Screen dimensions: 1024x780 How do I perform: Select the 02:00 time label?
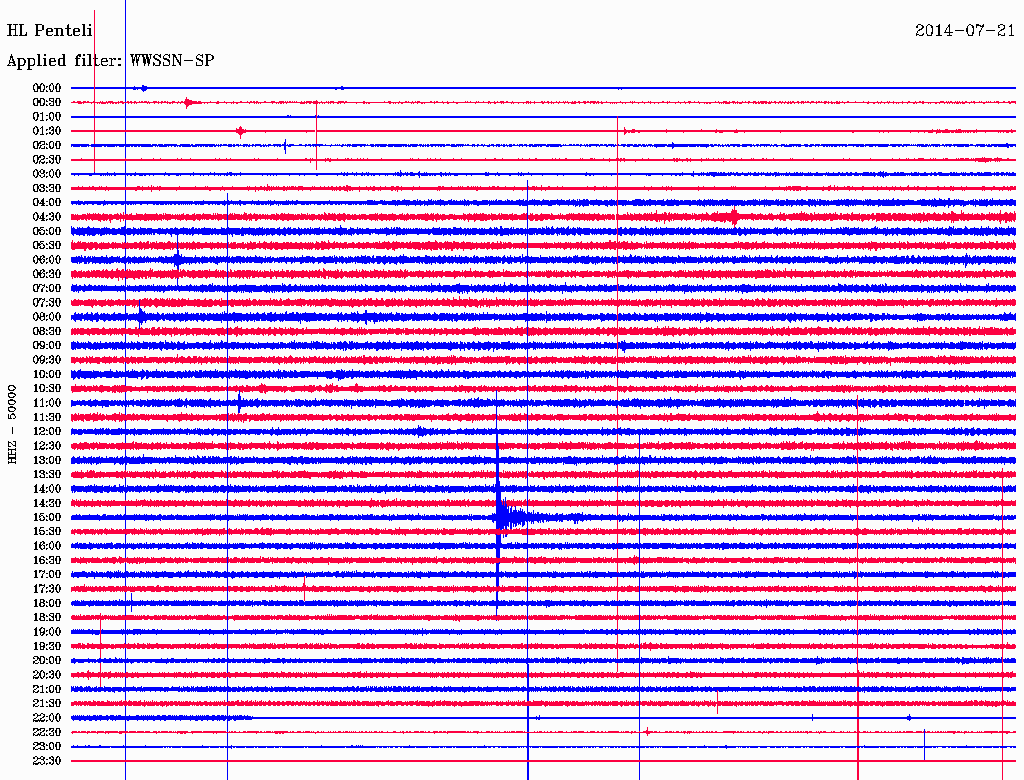(x=46, y=145)
